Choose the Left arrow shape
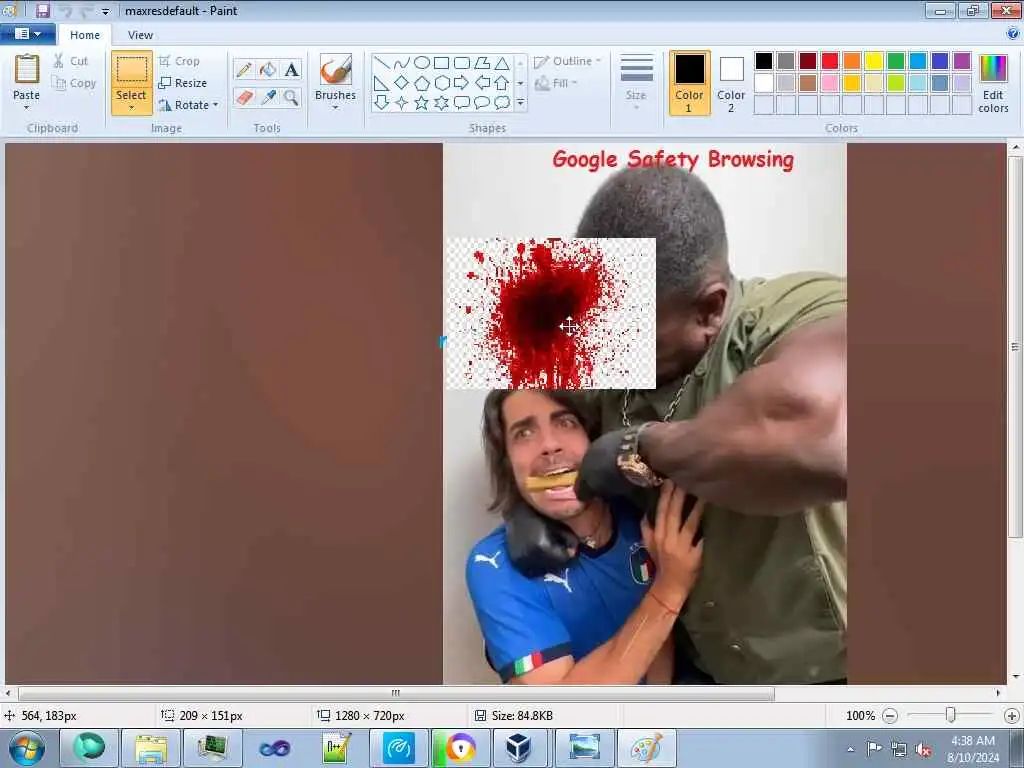Image resolution: width=1024 pixels, height=768 pixels. 482,83
